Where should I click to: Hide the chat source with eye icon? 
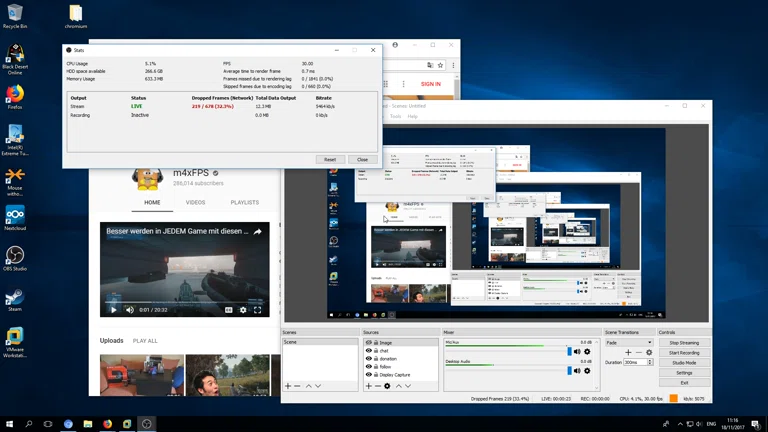[369, 351]
